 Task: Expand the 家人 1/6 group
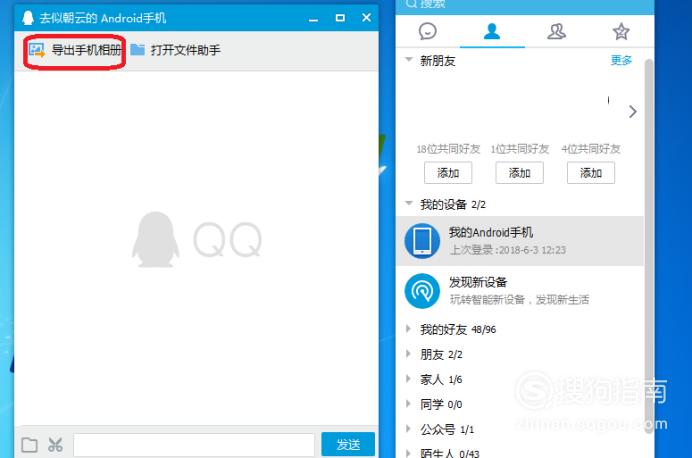[x=408, y=379]
